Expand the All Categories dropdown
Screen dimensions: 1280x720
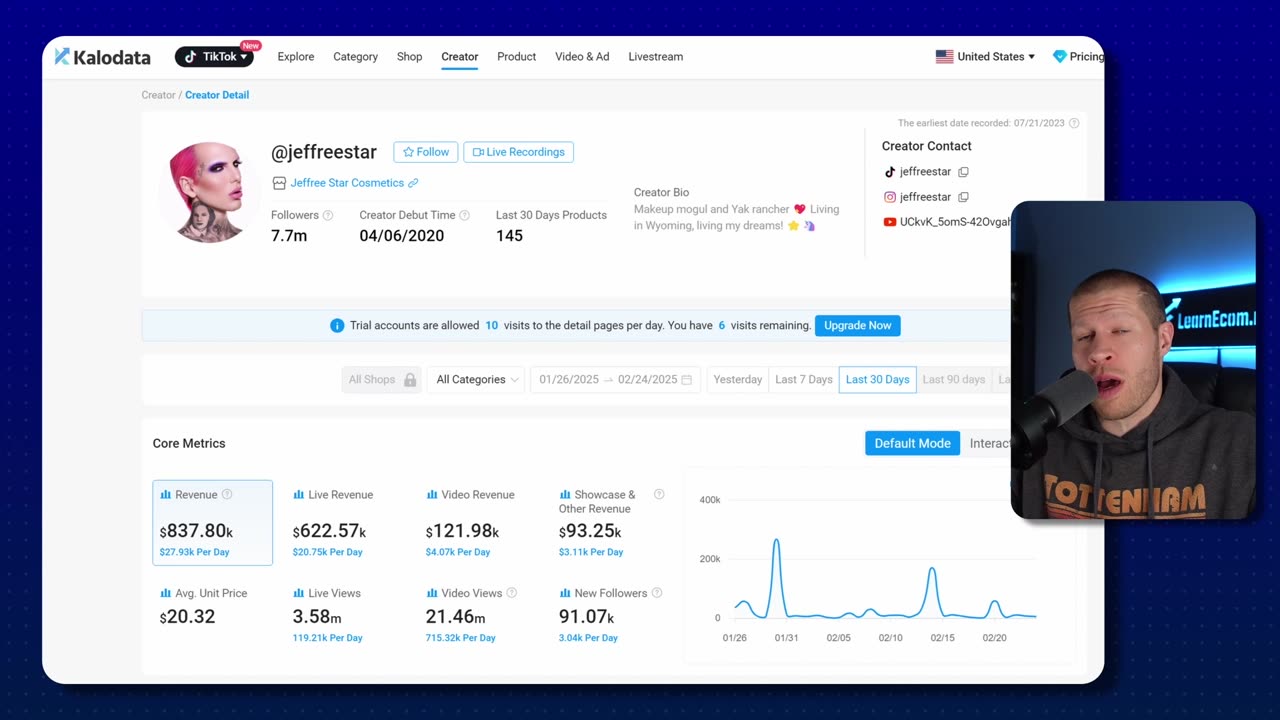tap(477, 380)
